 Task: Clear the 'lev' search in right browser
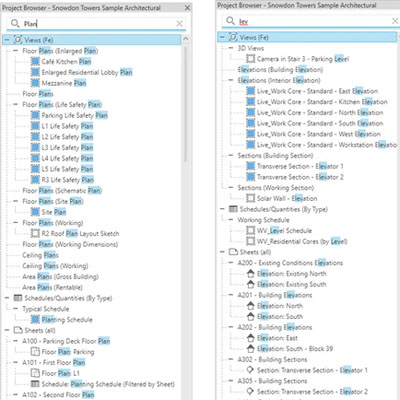(395, 21)
